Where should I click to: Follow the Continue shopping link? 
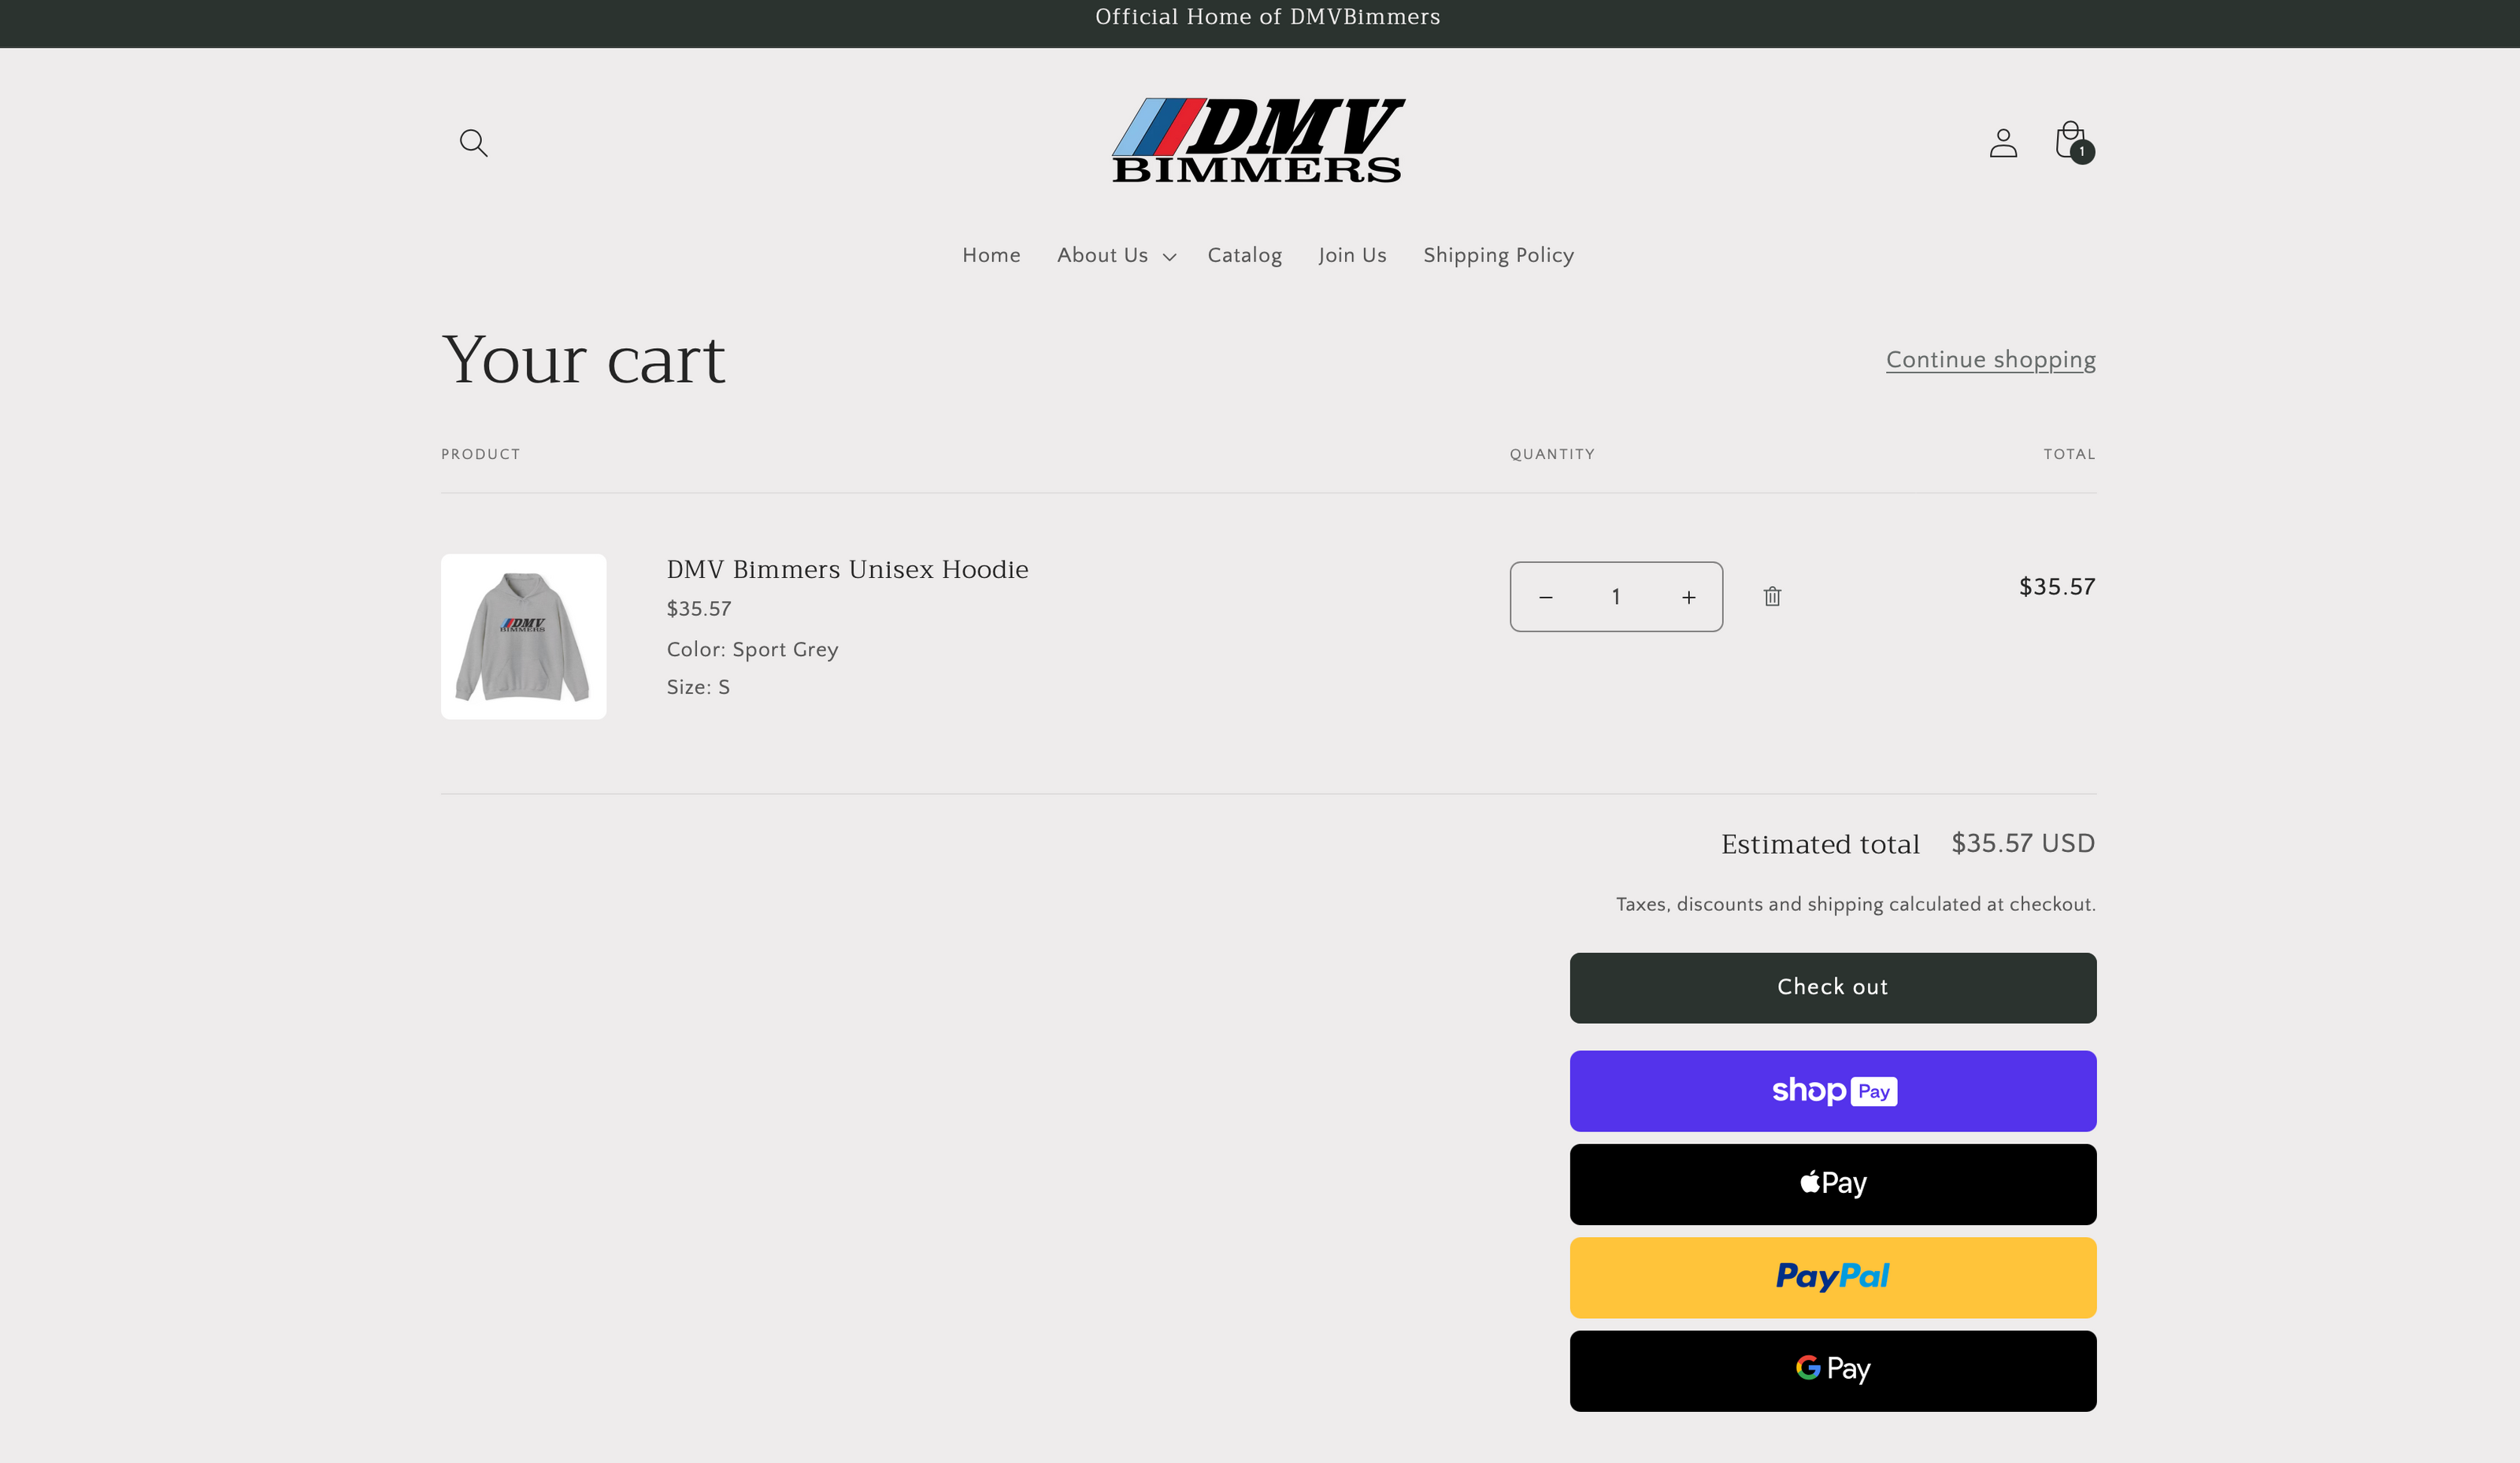click(x=1990, y=360)
